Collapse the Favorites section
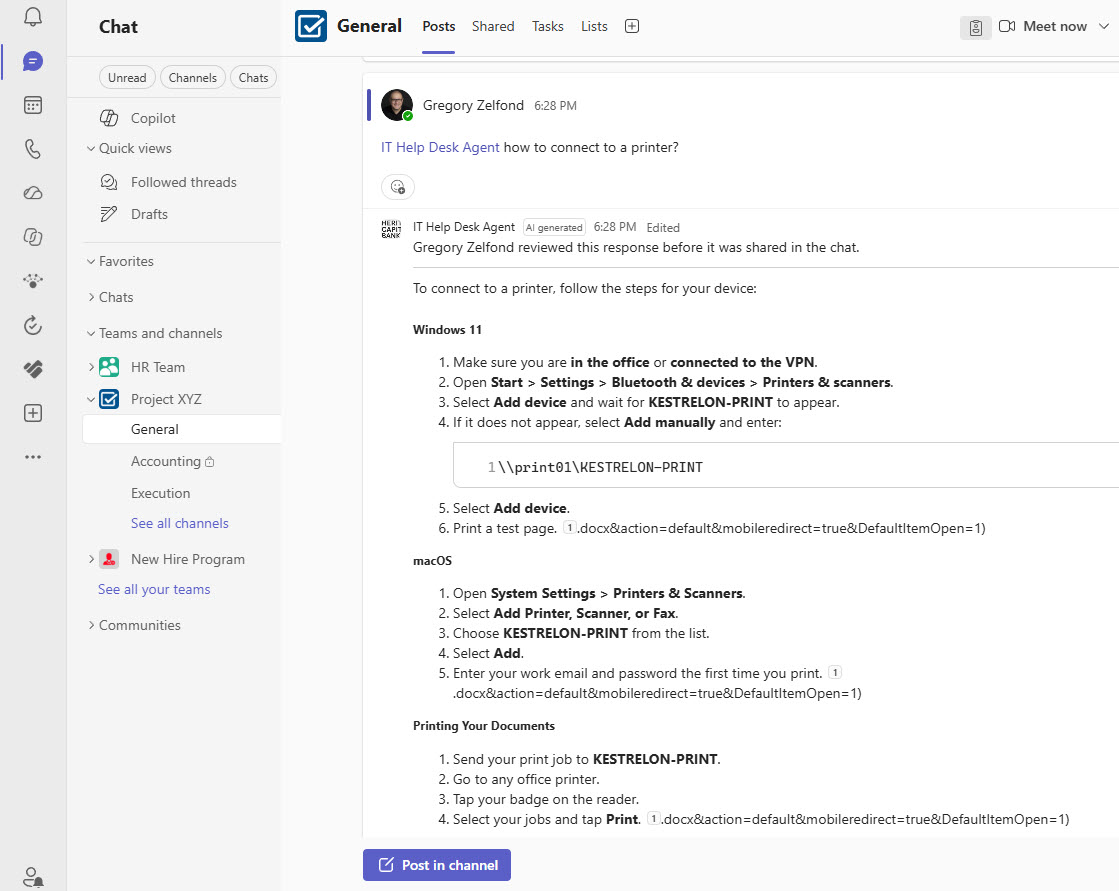The height and width of the screenshot is (891, 1119). 91,262
